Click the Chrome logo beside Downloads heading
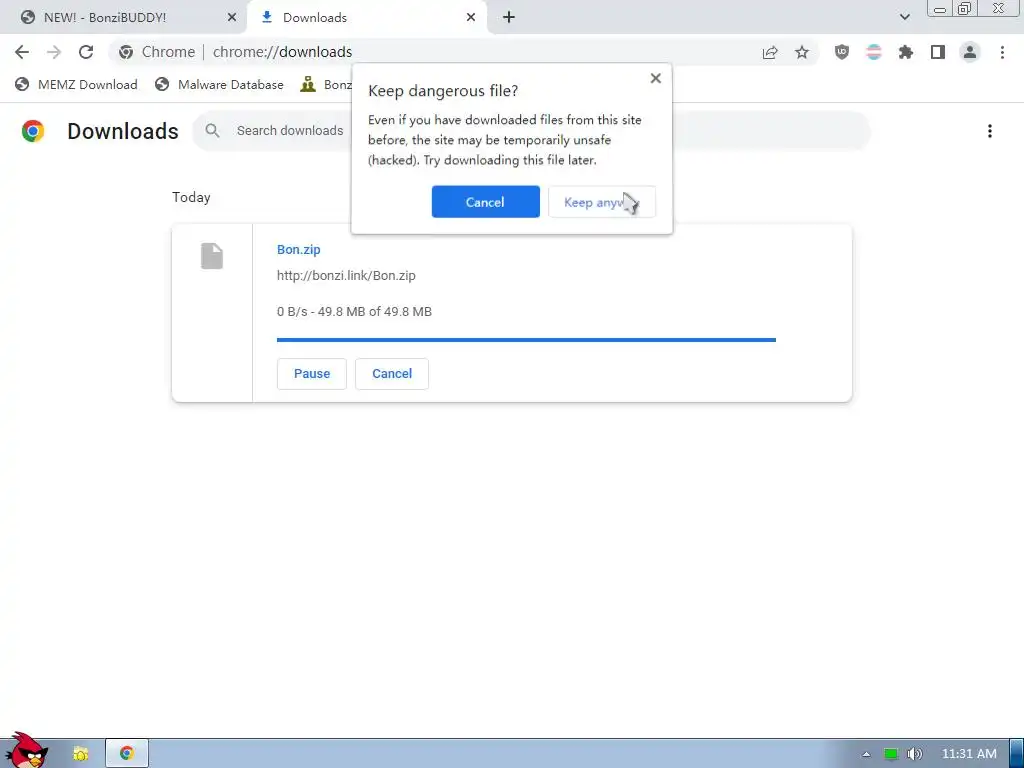1024x768 pixels. [x=33, y=131]
